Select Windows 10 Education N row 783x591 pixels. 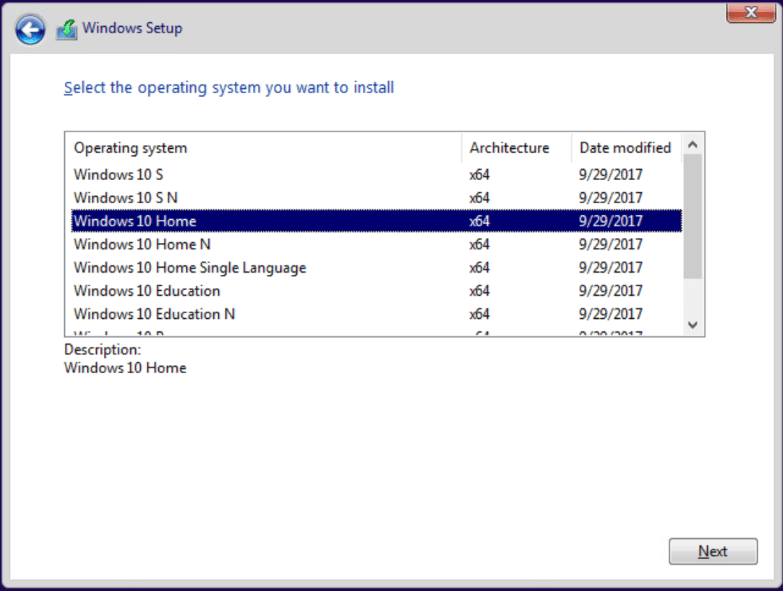click(154, 314)
